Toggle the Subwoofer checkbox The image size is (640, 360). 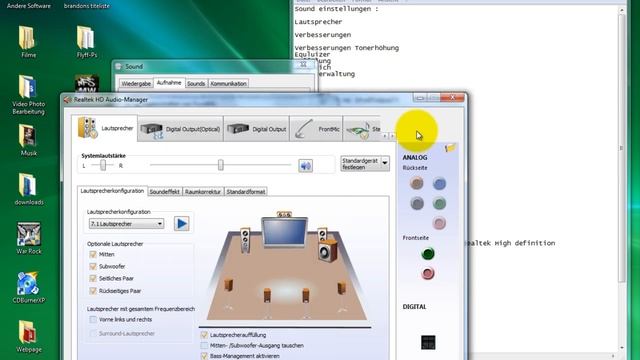93,266
